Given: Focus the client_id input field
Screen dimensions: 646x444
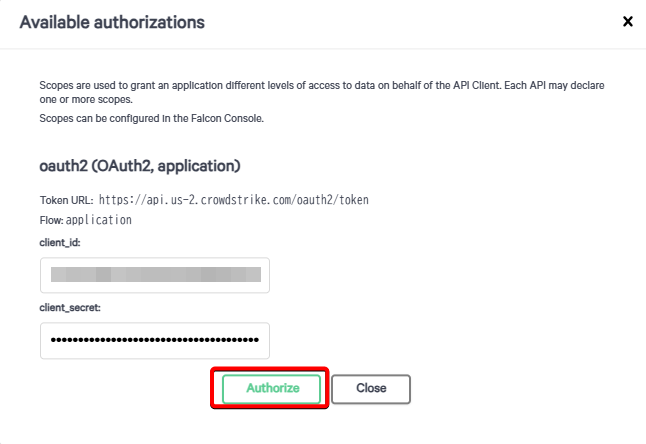Looking at the screenshot, I should click(155, 275).
